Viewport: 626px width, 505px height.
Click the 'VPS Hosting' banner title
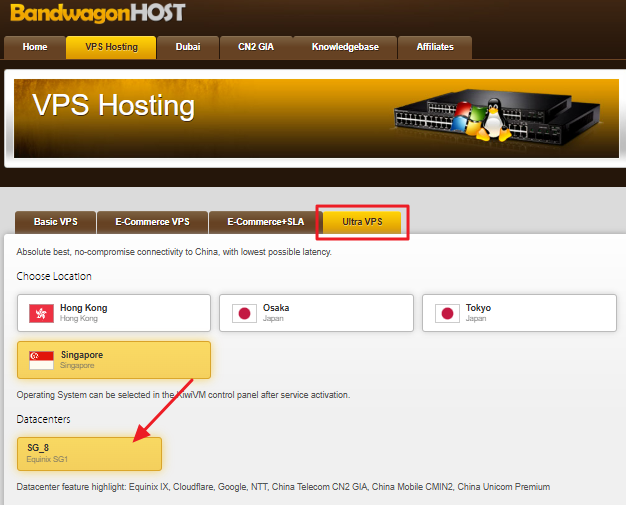pos(113,106)
